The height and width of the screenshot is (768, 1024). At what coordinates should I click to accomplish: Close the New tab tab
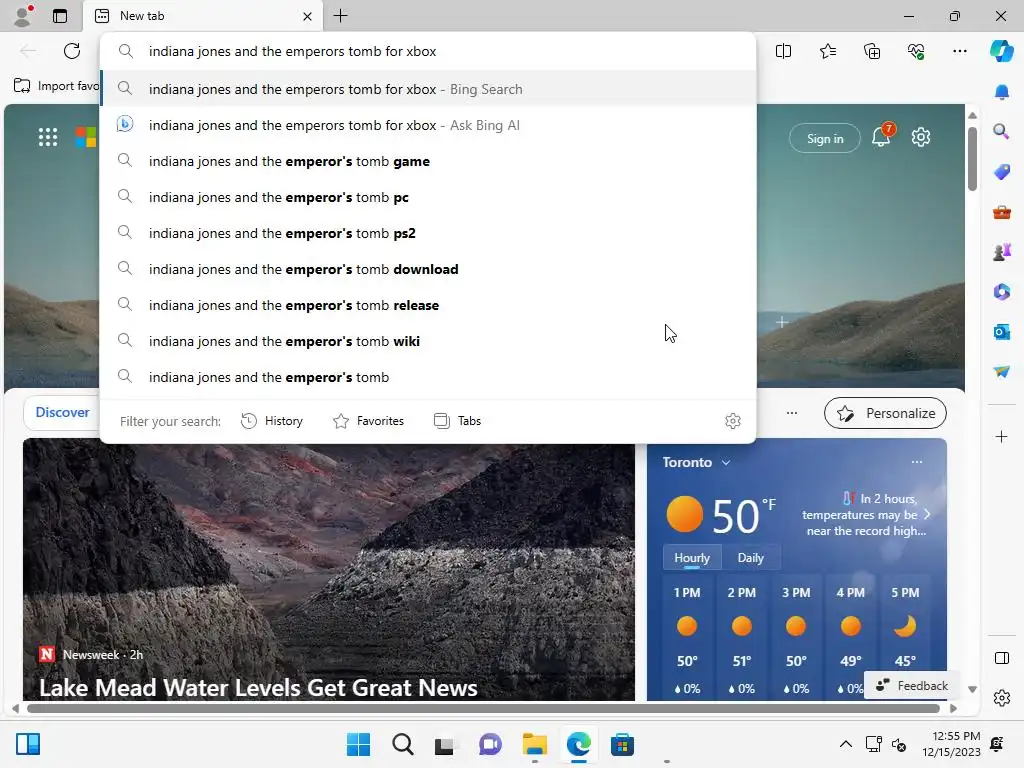tap(308, 16)
